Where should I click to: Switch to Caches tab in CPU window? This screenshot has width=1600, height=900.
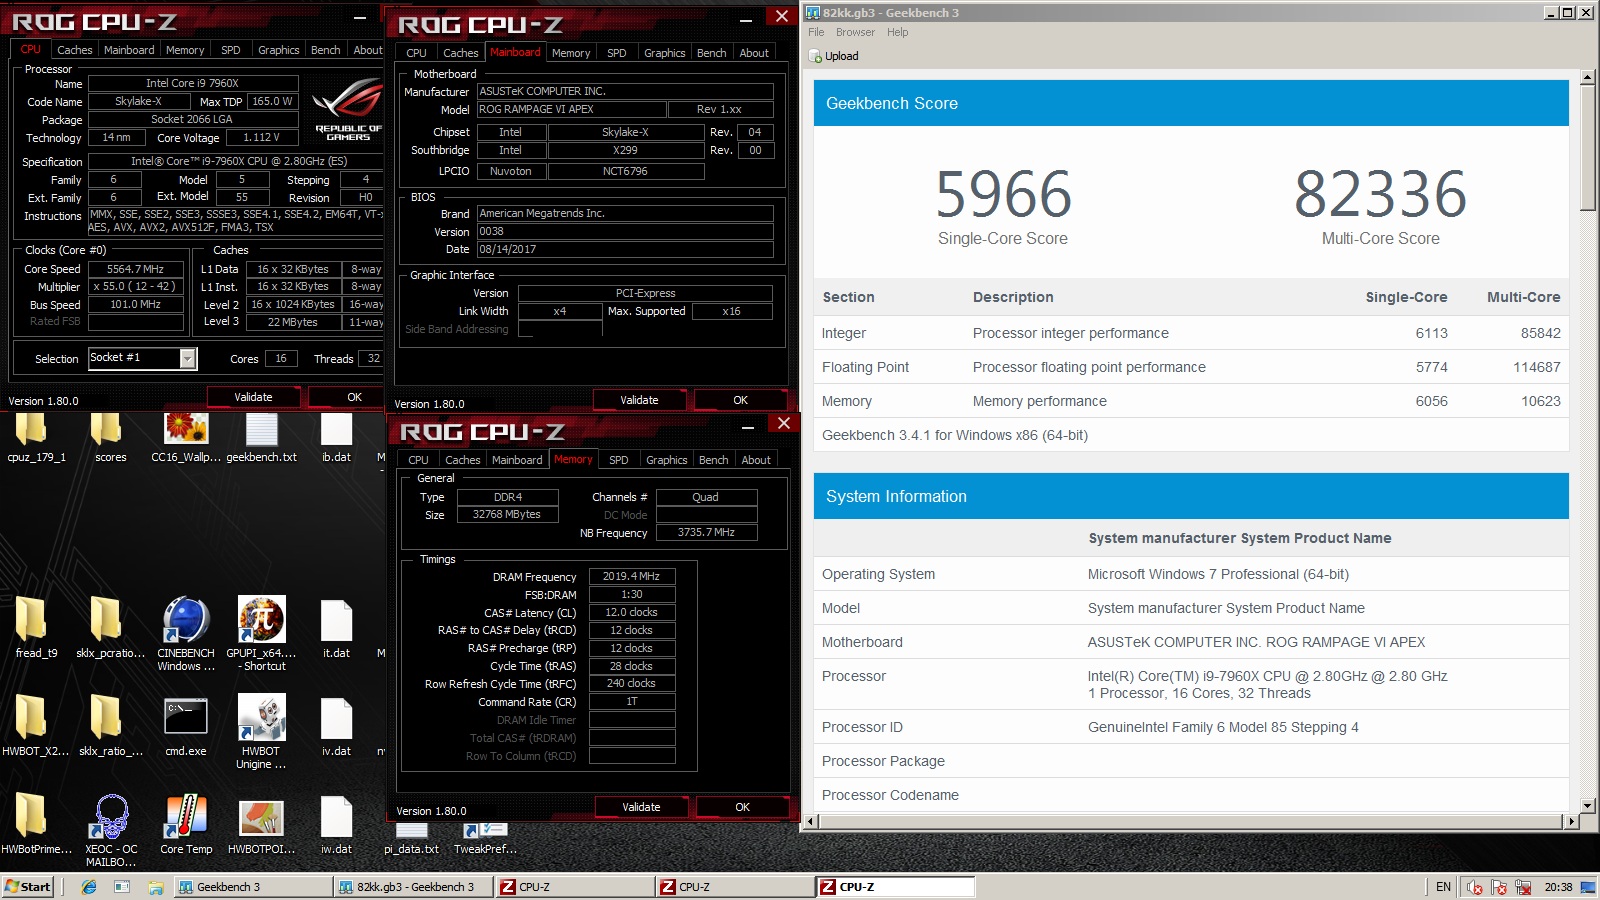(74, 50)
